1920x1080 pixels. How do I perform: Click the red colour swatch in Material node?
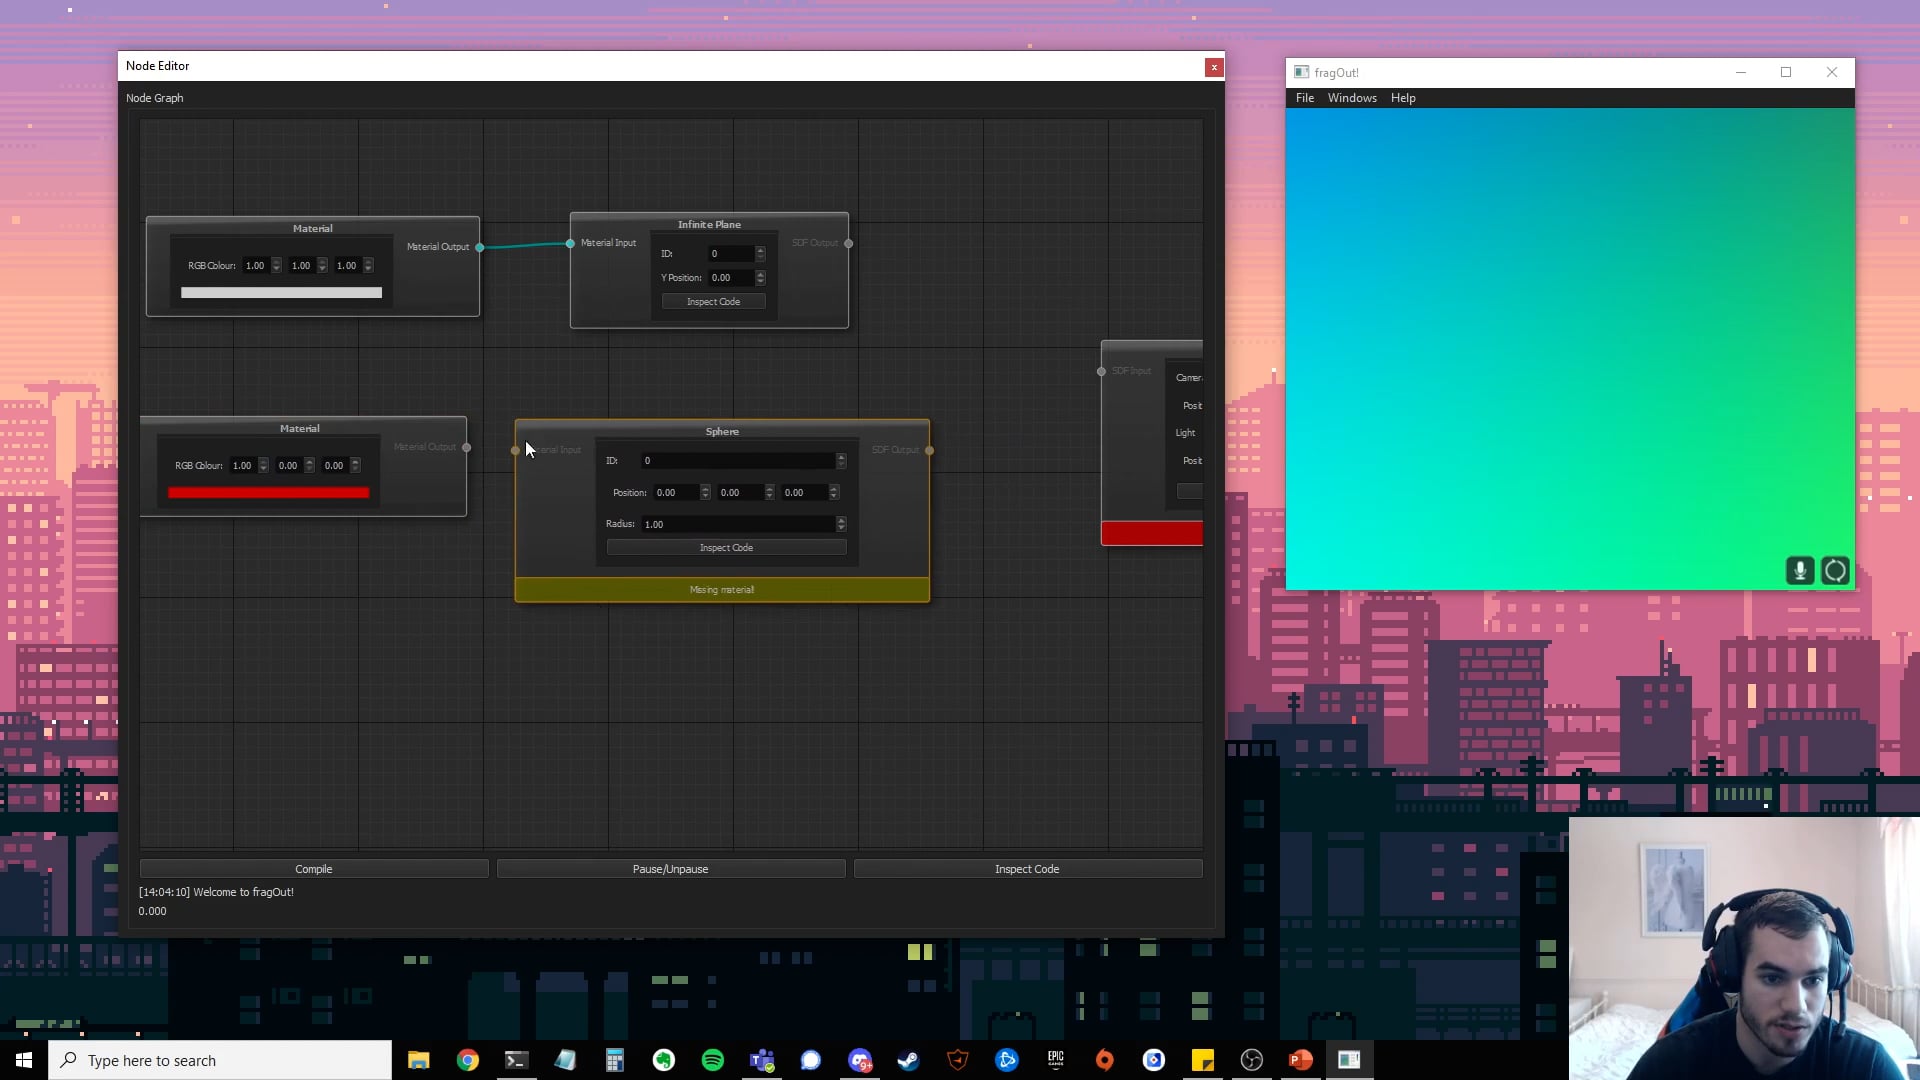pos(268,493)
